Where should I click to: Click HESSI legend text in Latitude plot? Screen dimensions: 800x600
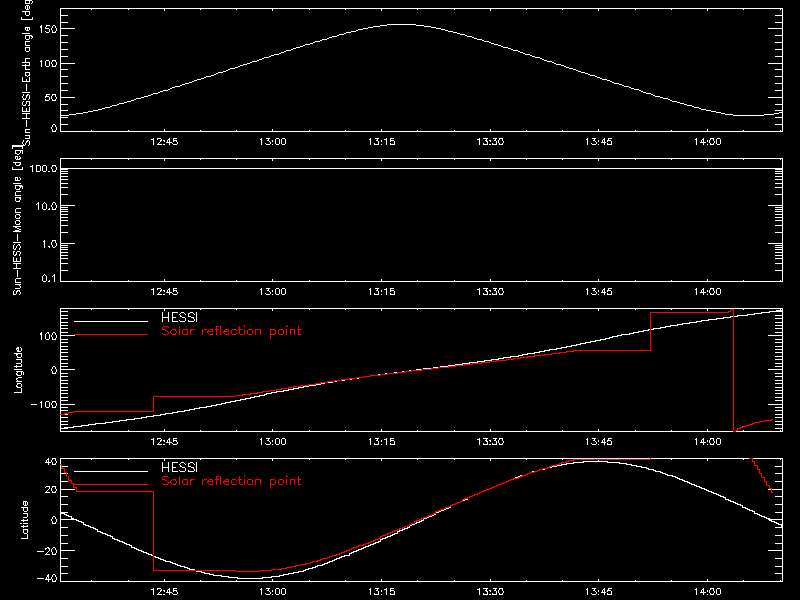(x=179, y=467)
